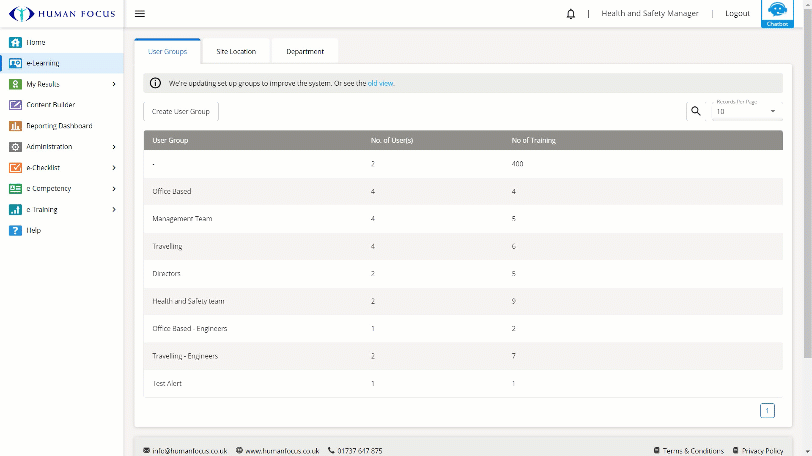Open the Records Per Page dropdown

(746, 111)
